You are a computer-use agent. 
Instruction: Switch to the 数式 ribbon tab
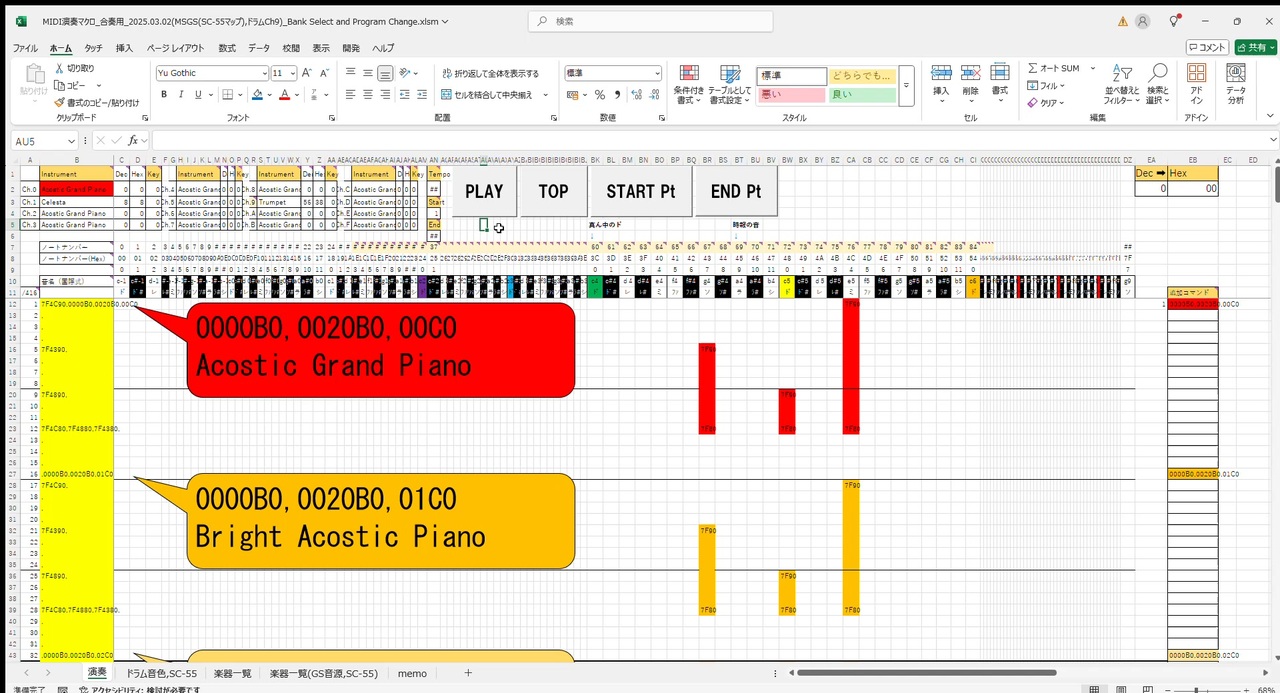[226, 47]
